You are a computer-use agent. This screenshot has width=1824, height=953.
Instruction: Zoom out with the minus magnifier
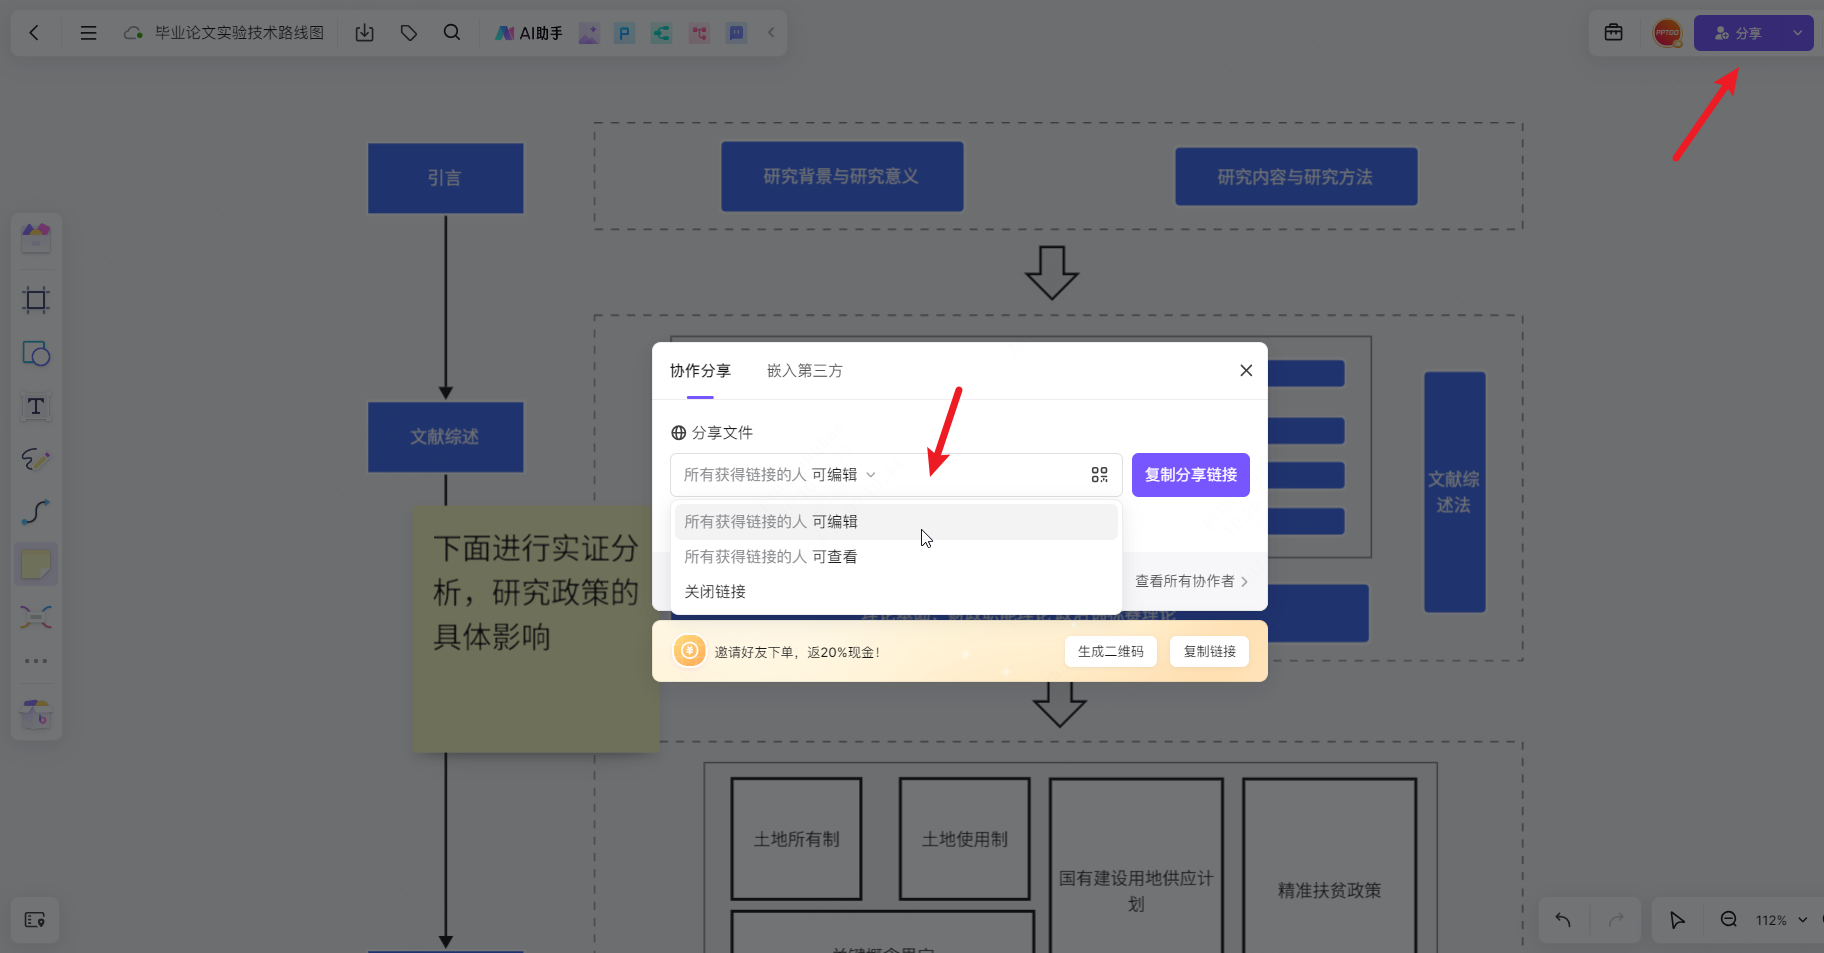1728,920
